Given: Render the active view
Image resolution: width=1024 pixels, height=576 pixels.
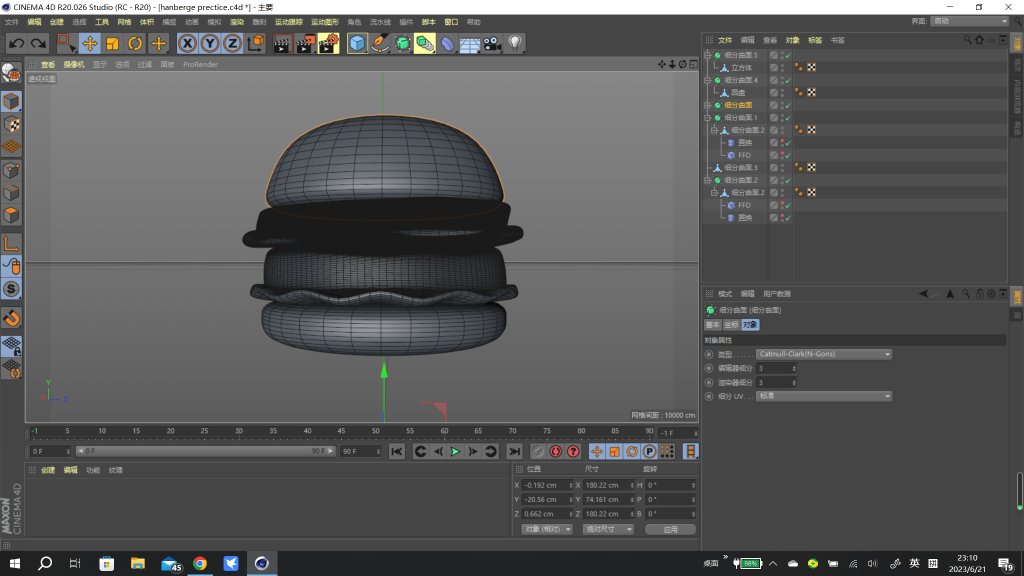Looking at the screenshot, I should tap(282, 44).
